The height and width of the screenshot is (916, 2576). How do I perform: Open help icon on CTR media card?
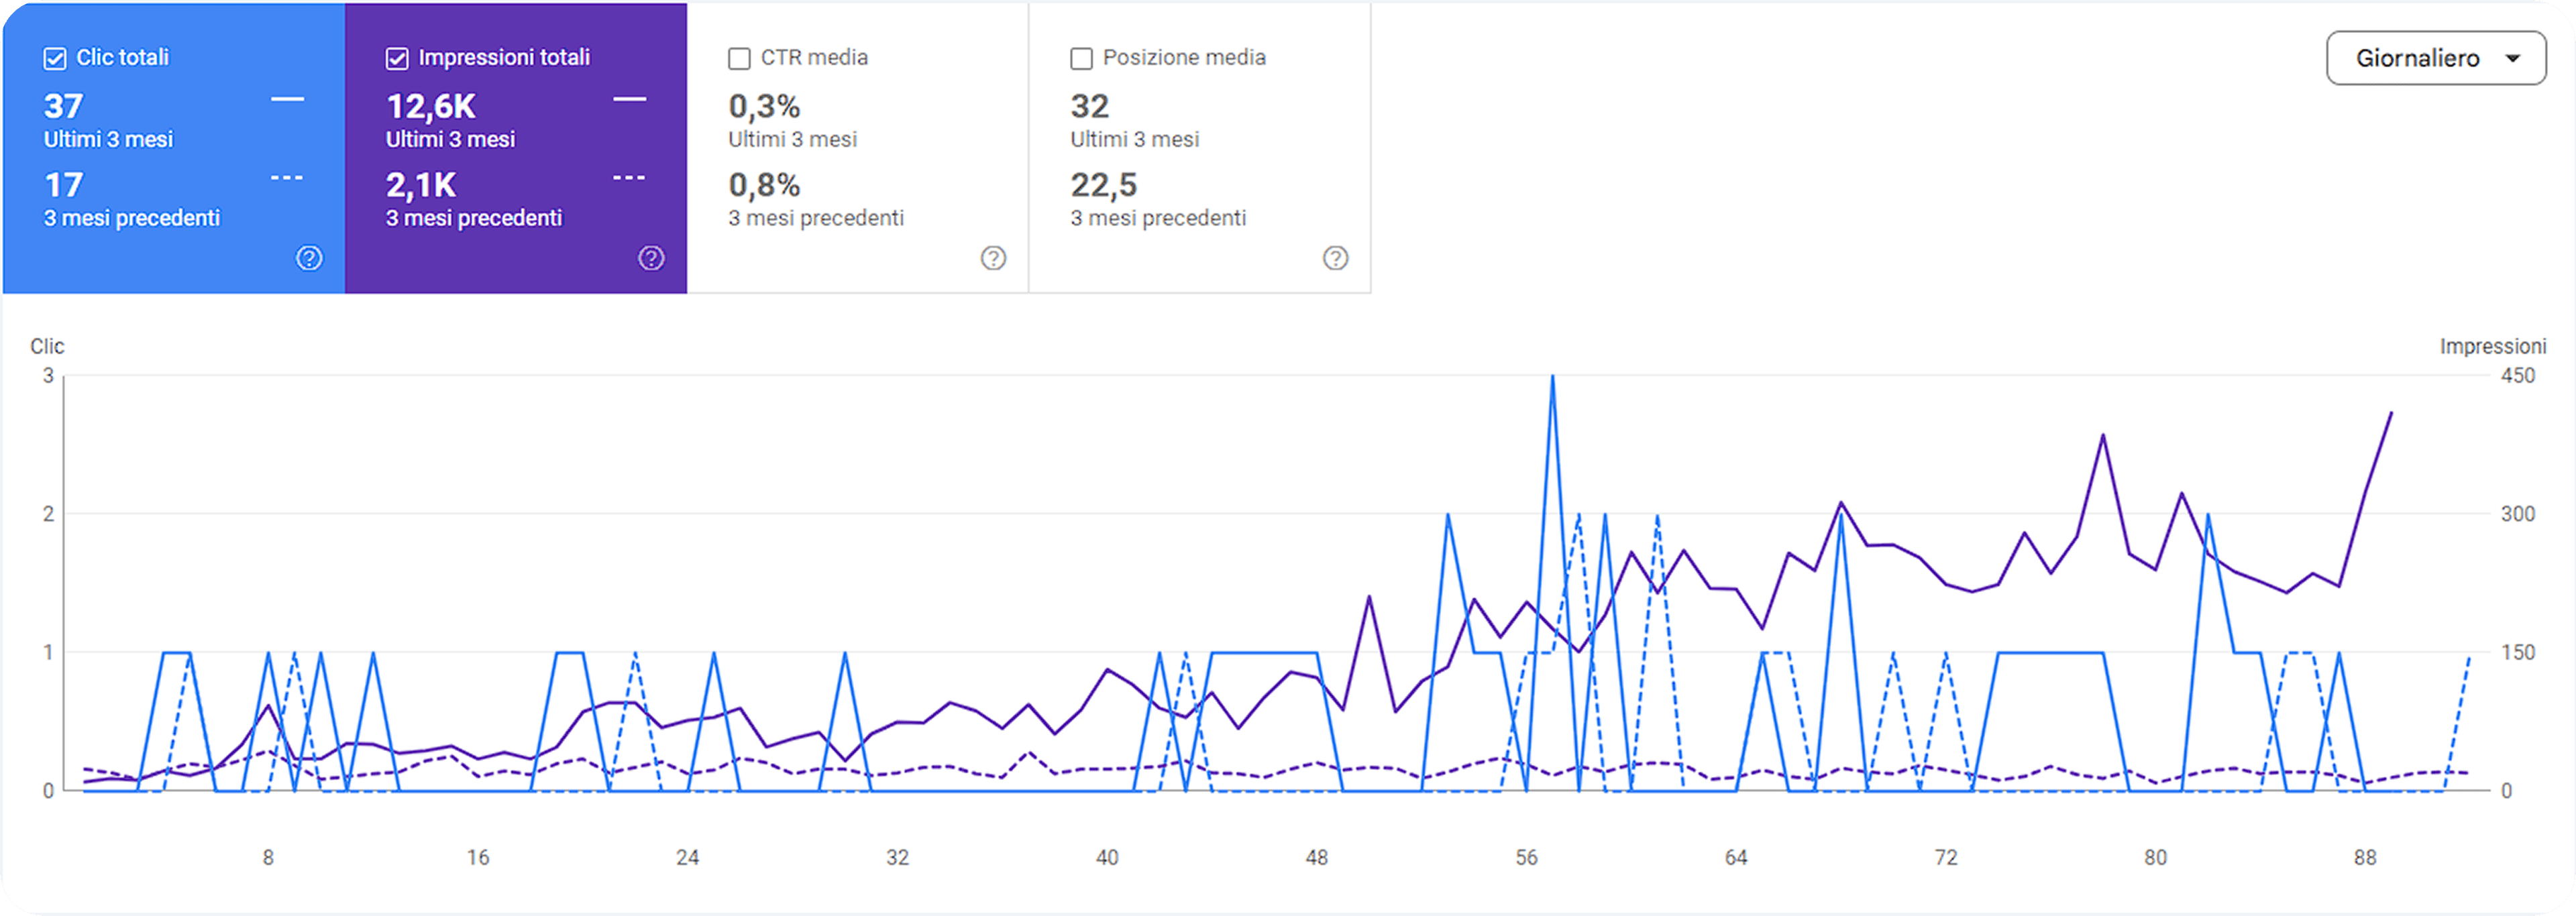click(x=993, y=258)
